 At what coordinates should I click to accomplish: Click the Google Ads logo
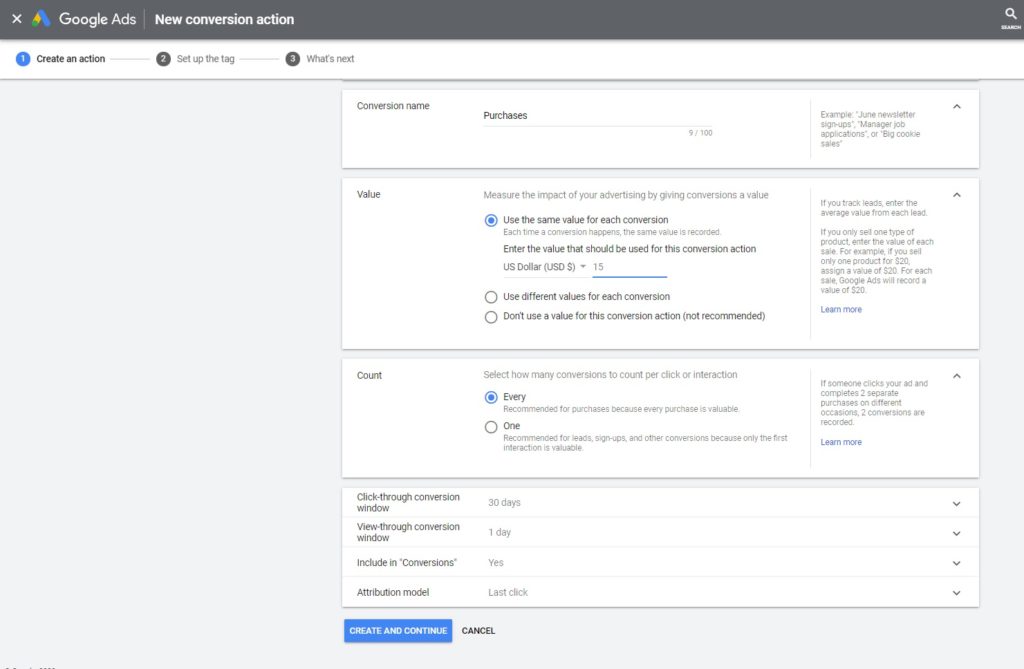tap(83, 18)
